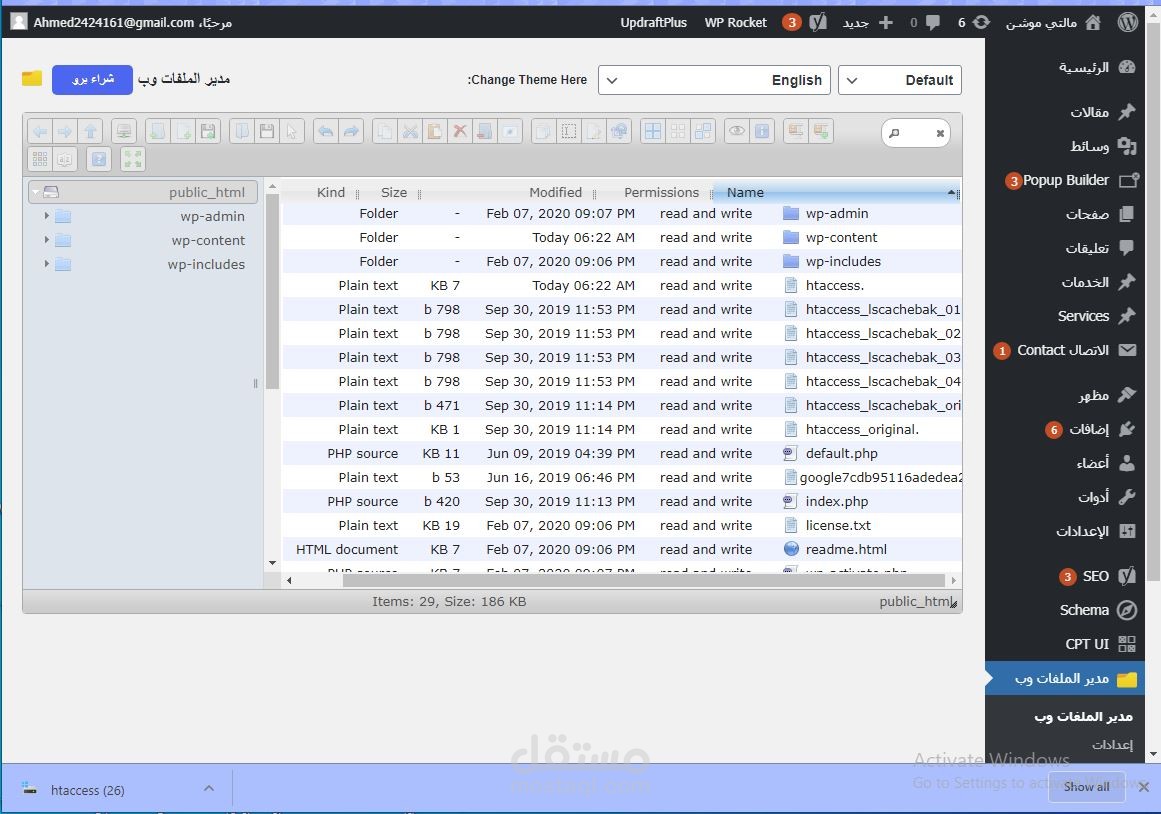Select the default.php file row
The height and width of the screenshot is (814, 1161).
click(622, 453)
